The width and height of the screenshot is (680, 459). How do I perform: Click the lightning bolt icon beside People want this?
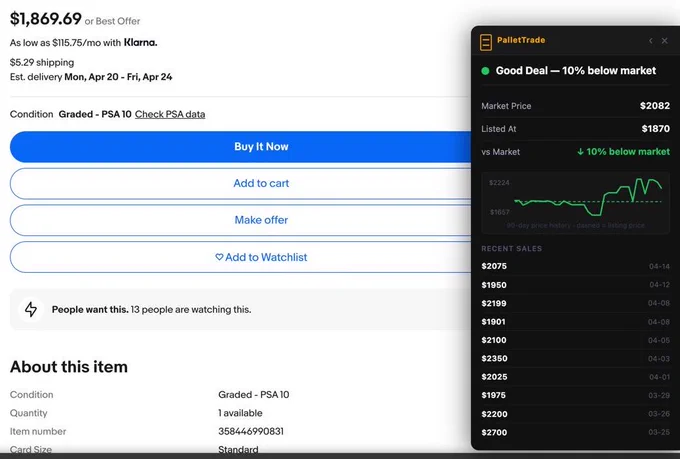click(x=31, y=309)
